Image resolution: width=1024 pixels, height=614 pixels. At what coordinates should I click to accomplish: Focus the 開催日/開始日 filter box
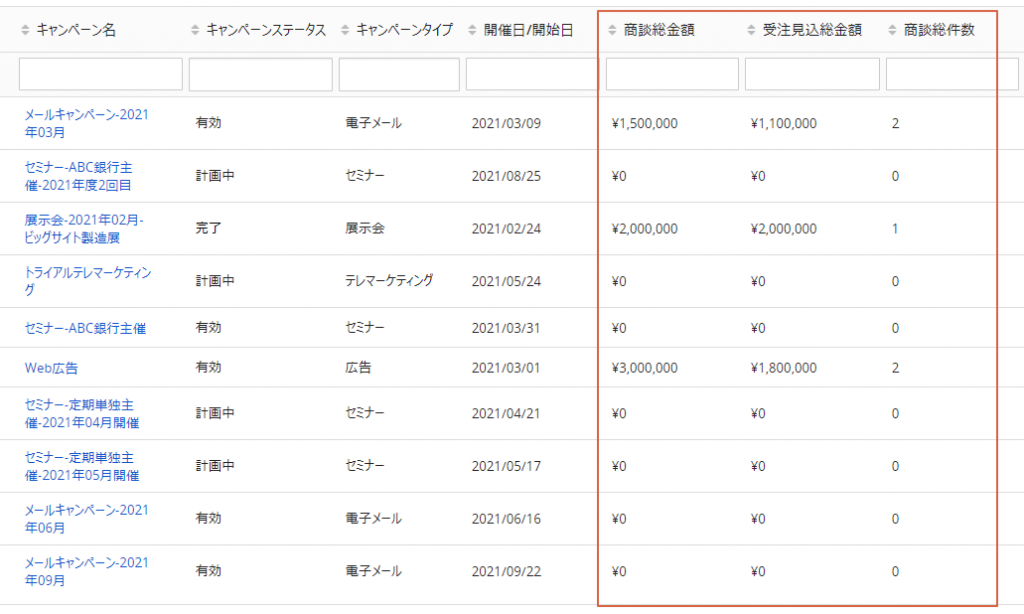532,74
